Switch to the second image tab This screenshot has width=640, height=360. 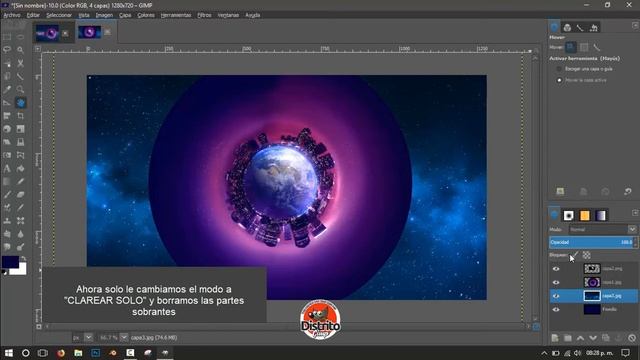[x=90, y=32]
